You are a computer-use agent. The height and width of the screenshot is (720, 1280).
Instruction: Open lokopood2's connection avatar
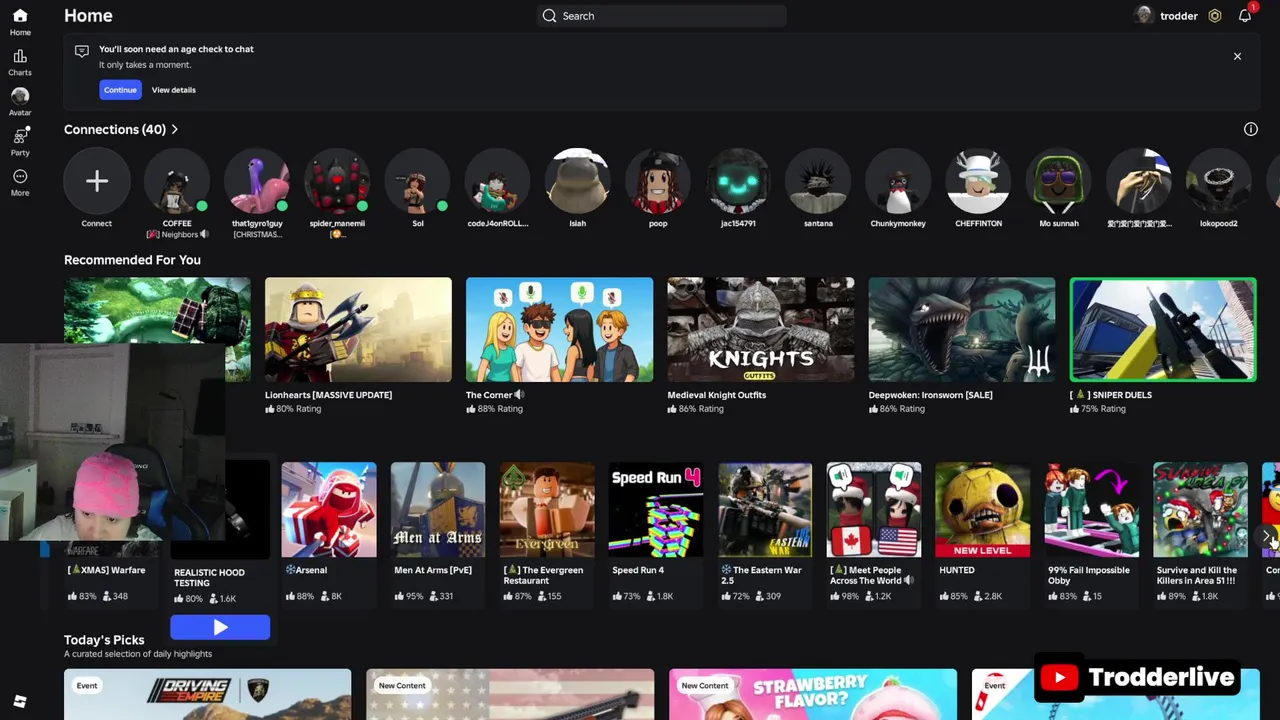(1219, 181)
